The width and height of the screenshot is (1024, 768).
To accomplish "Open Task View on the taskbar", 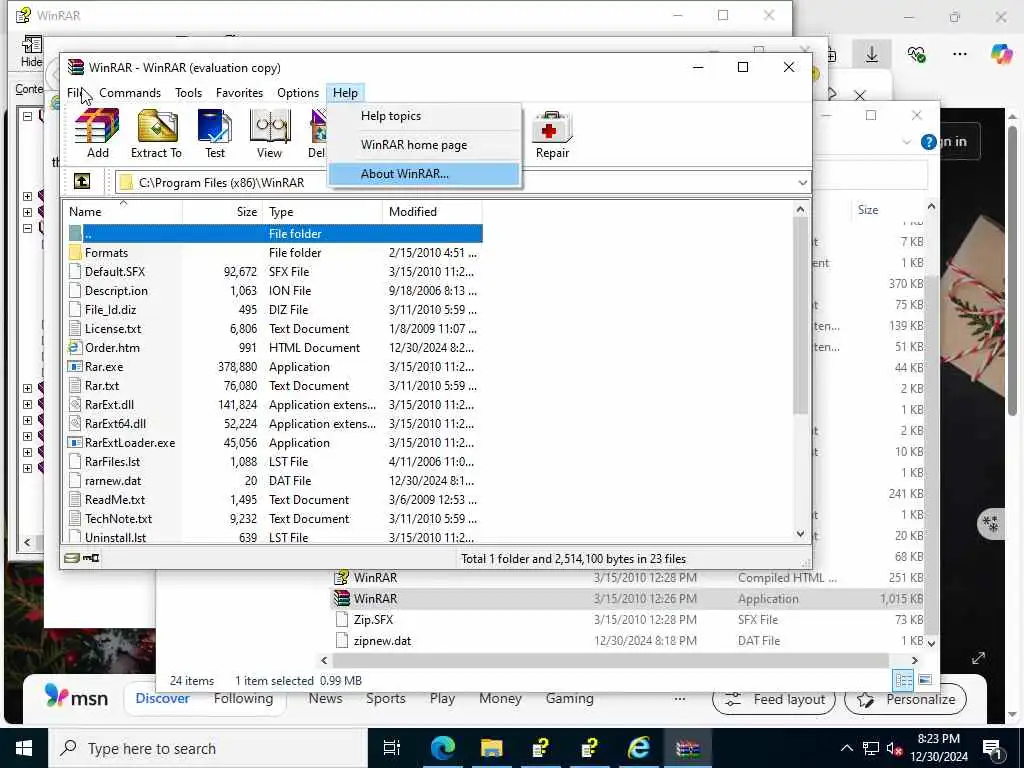I will pyautogui.click(x=392, y=748).
